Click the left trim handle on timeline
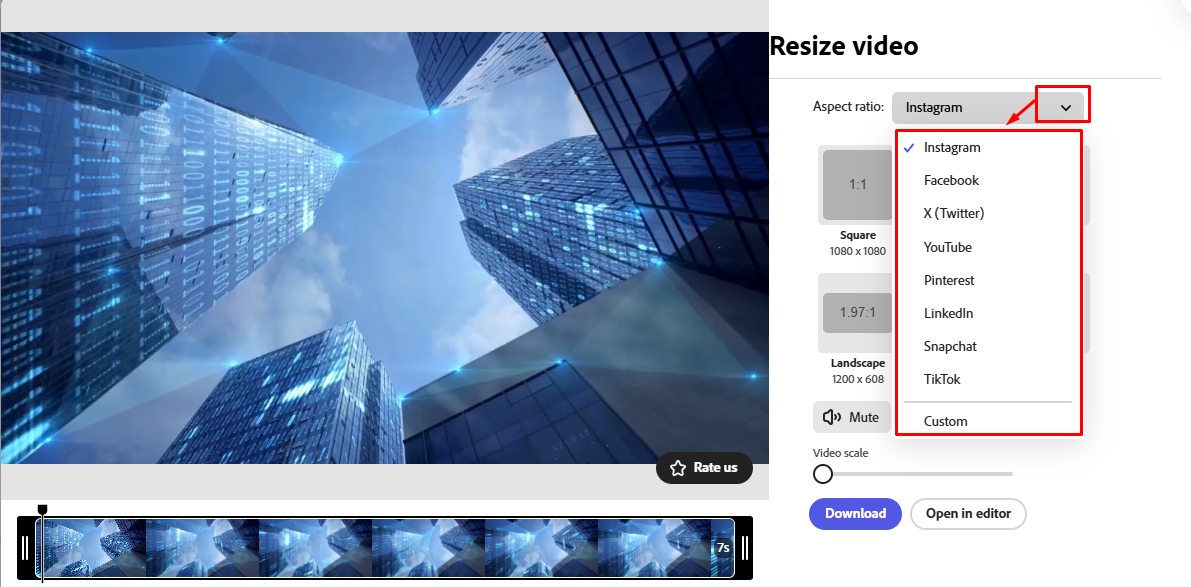The image size is (1191, 587). pyautogui.click(x=26, y=548)
